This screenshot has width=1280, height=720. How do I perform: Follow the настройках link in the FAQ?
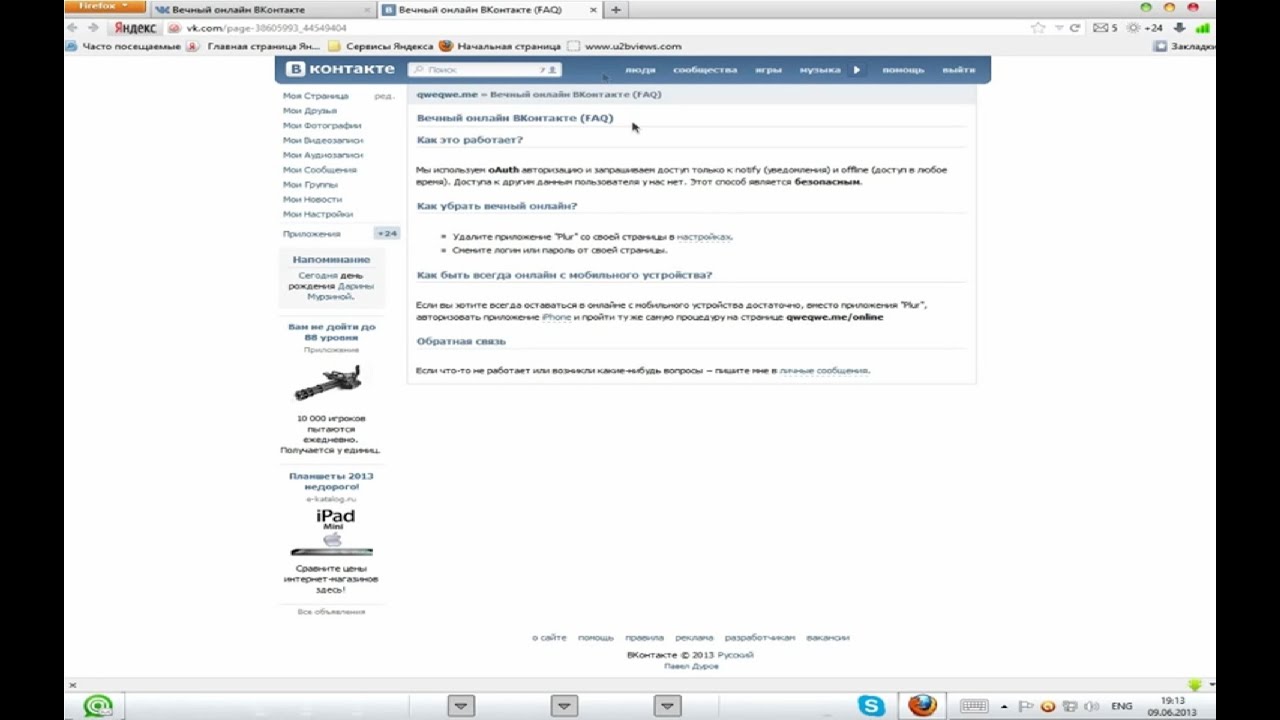tap(704, 237)
